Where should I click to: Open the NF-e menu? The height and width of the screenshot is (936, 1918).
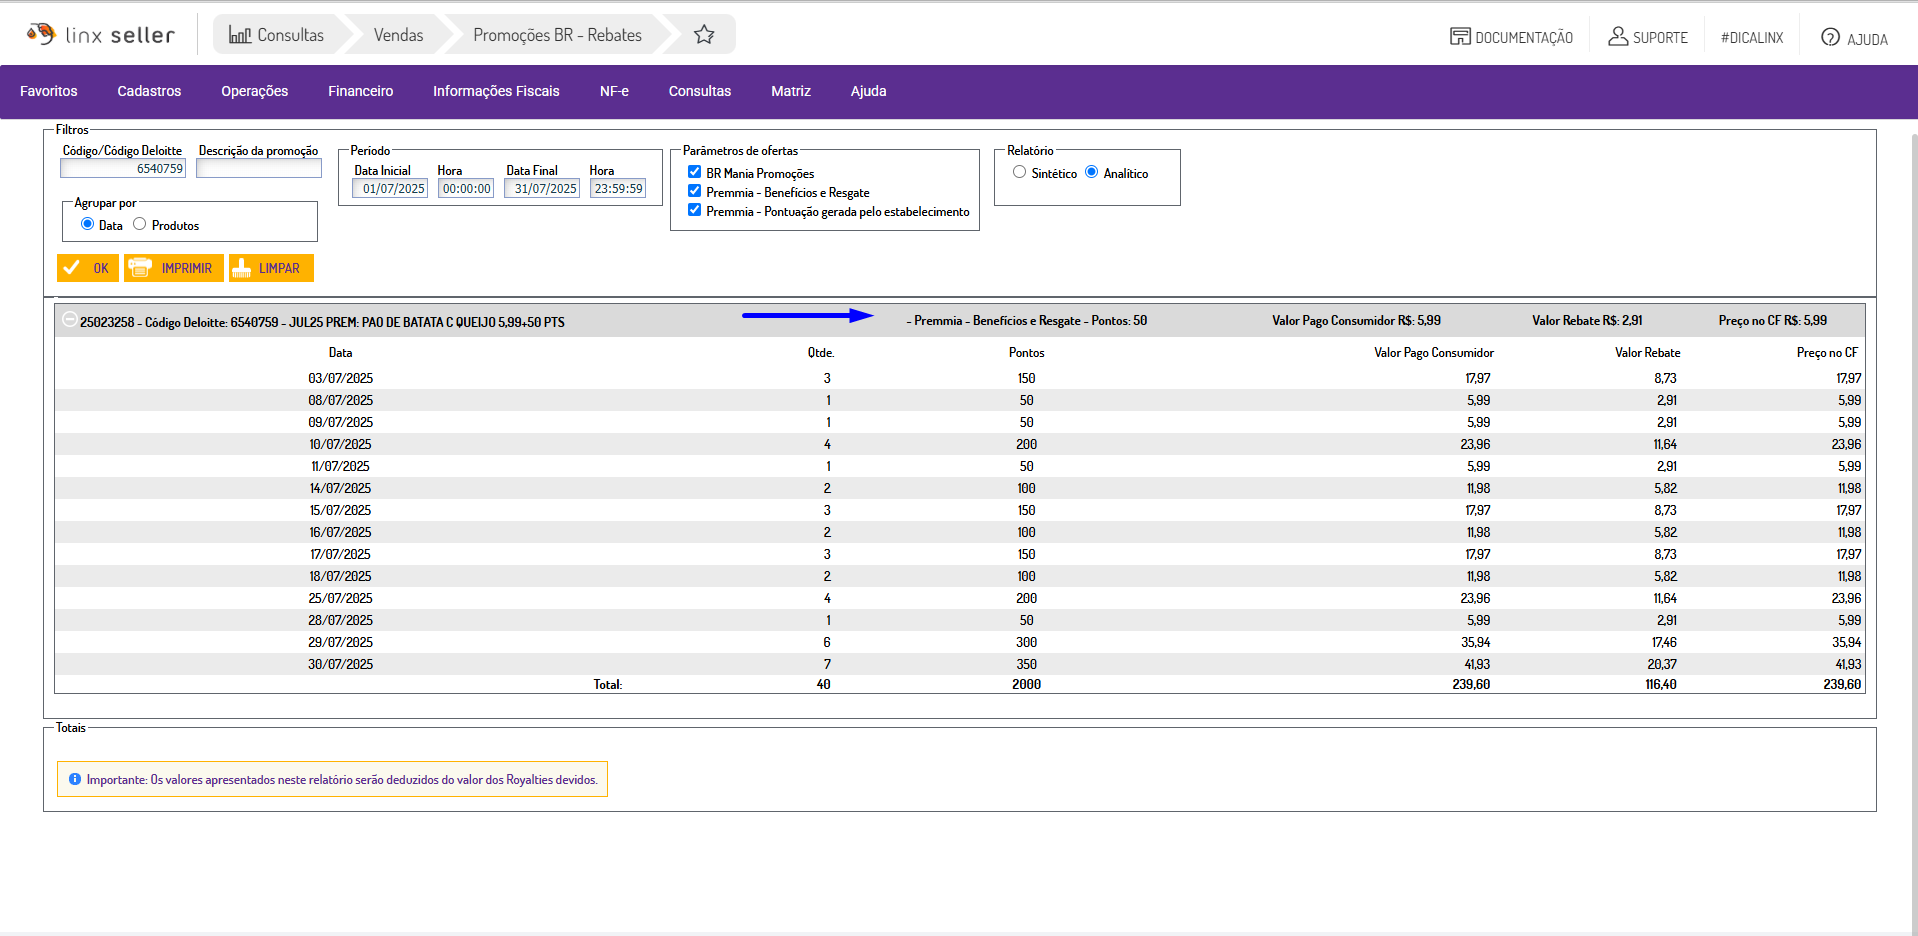click(614, 91)
